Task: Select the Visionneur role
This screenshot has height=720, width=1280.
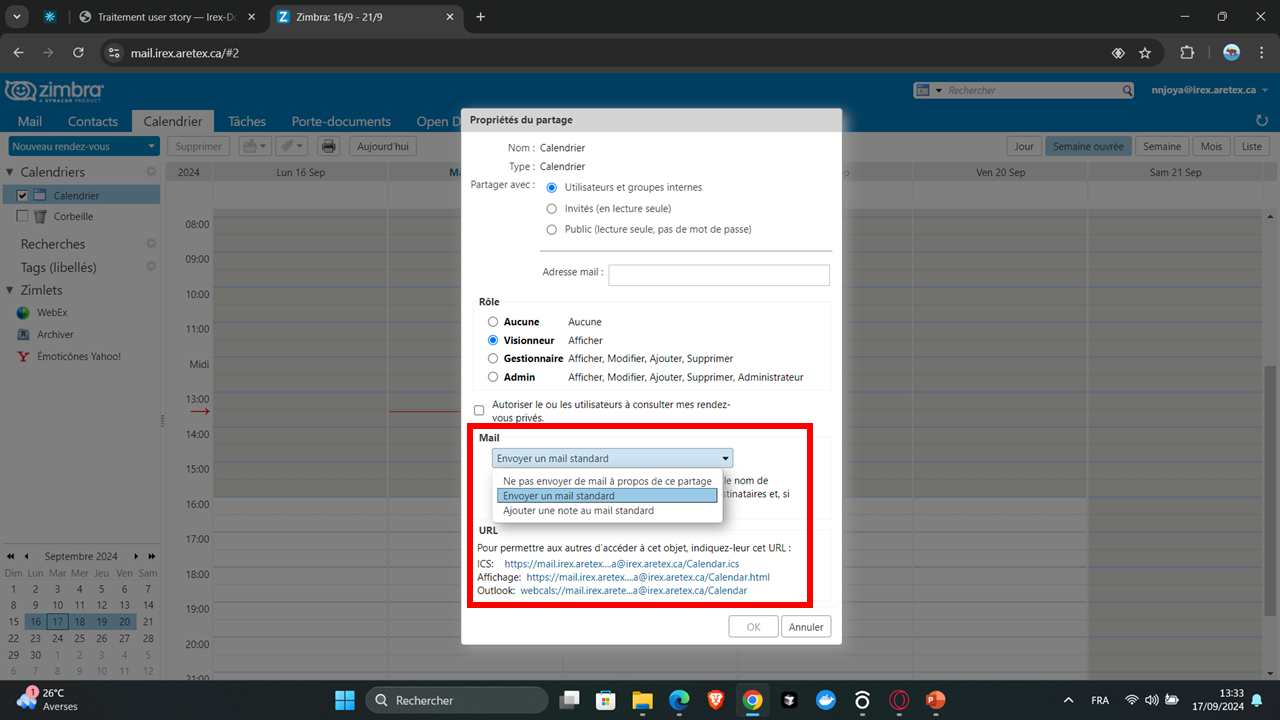Action: (x=492, y=340)
